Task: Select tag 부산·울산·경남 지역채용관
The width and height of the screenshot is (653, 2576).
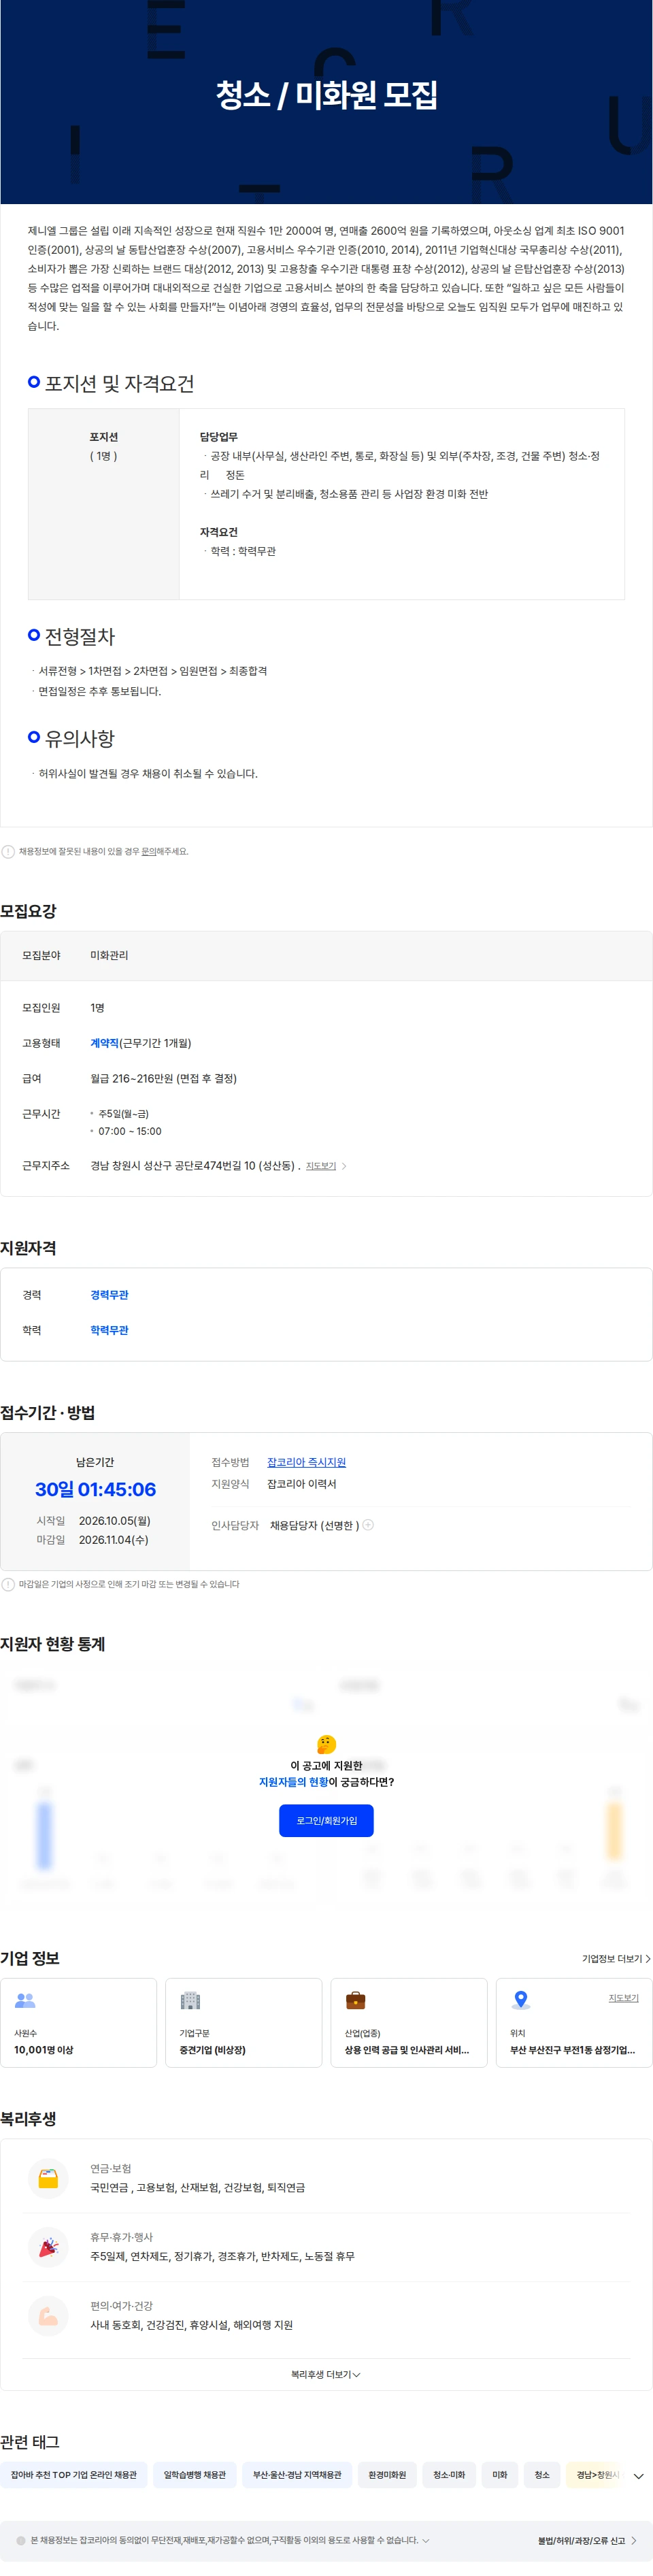Action: point(297,2475)
